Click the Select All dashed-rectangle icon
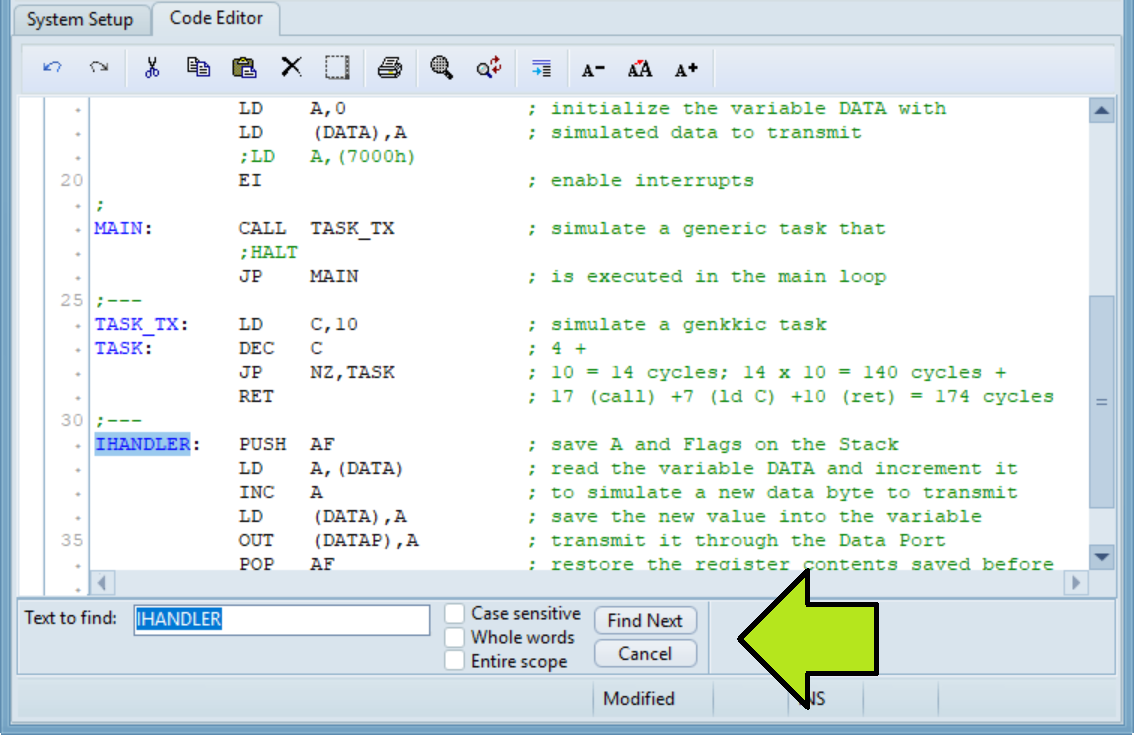The image size is (1134, 735). (337, 68)
